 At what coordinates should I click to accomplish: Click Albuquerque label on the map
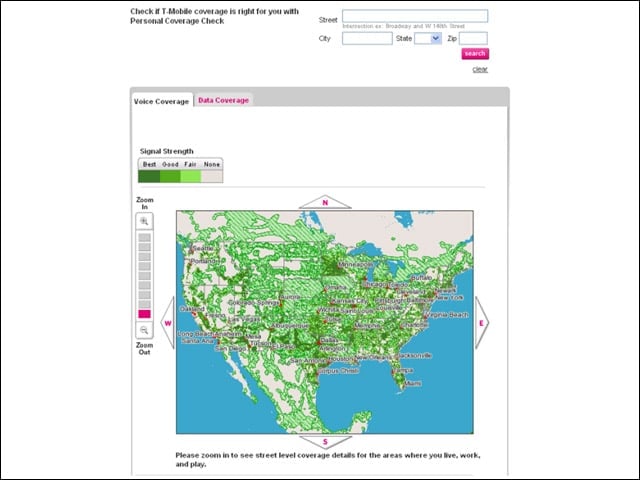[290, 326]
